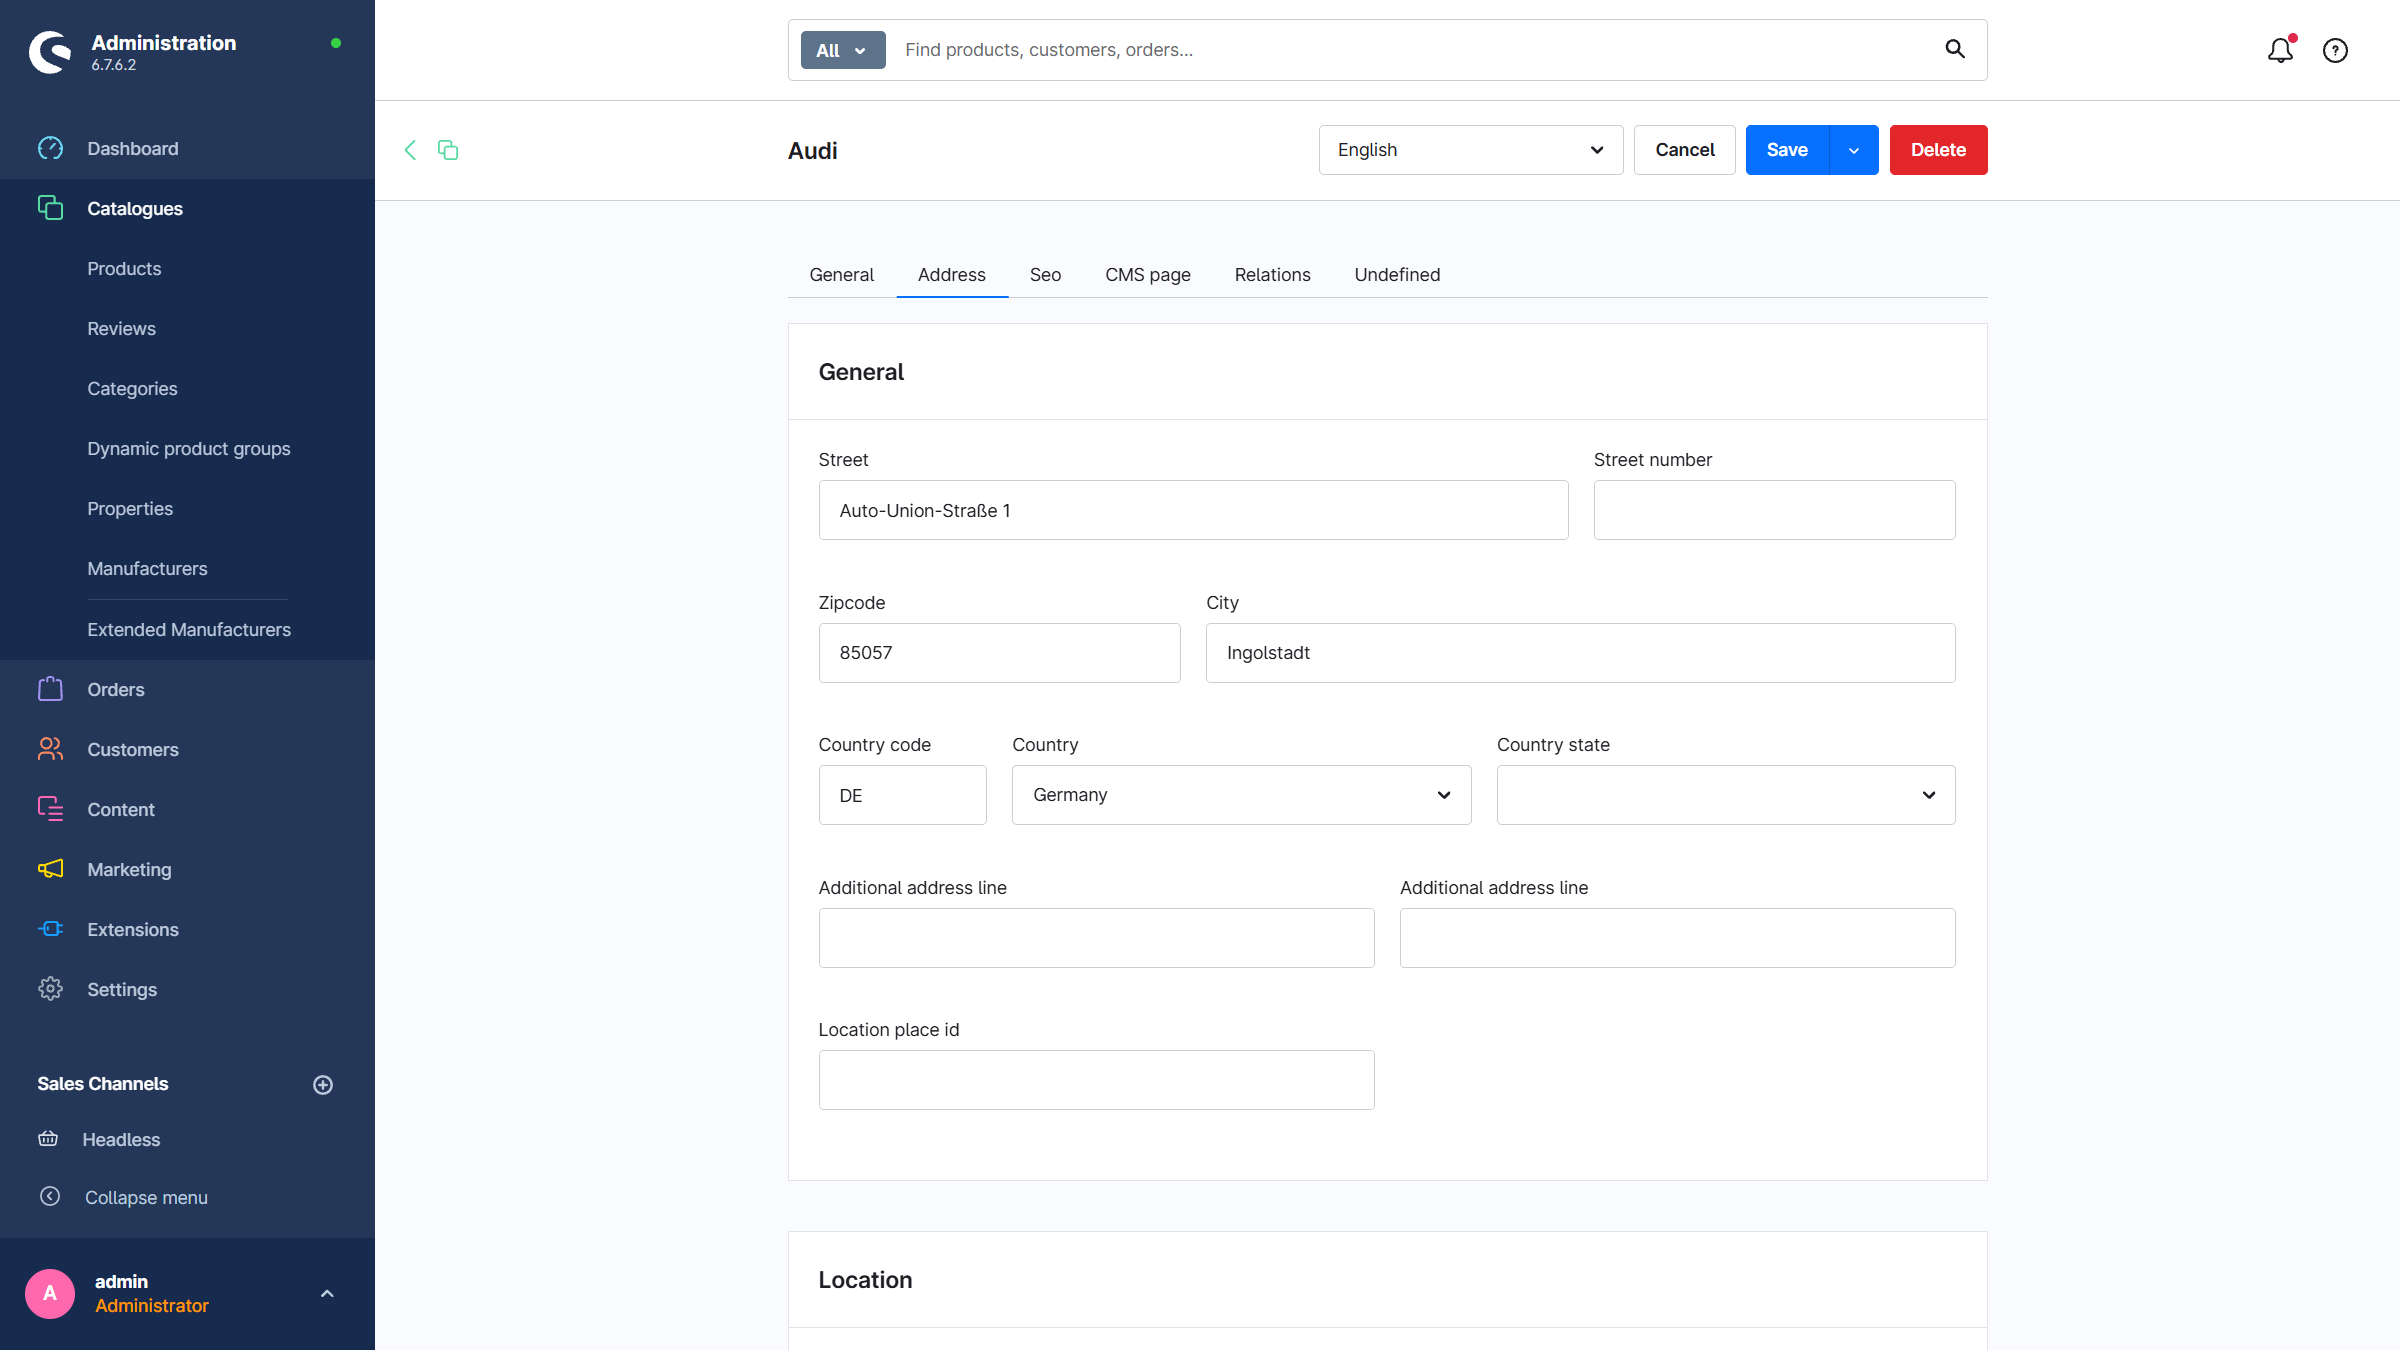The width and height of the screenshot is (2400, 1350).
Task: Click into the Street number field
Action: click(1774, 510)
